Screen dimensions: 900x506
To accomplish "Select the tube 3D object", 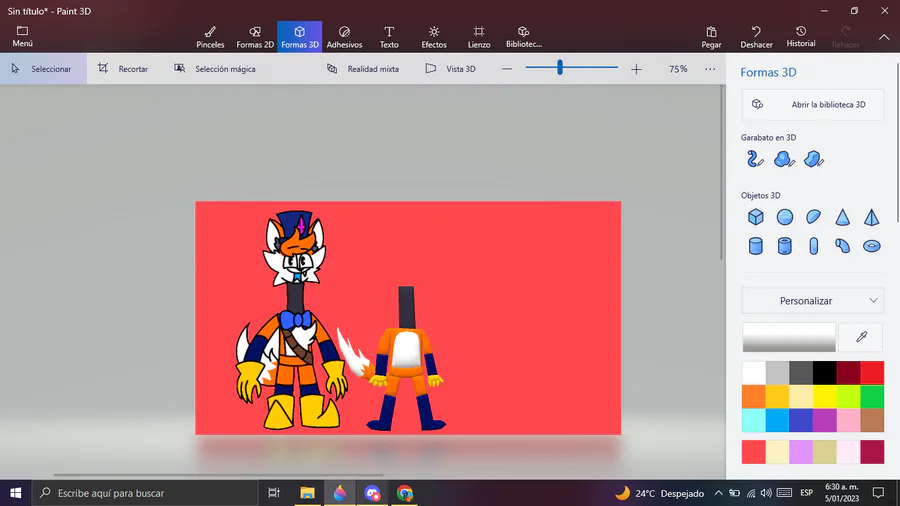I will 785,246.
